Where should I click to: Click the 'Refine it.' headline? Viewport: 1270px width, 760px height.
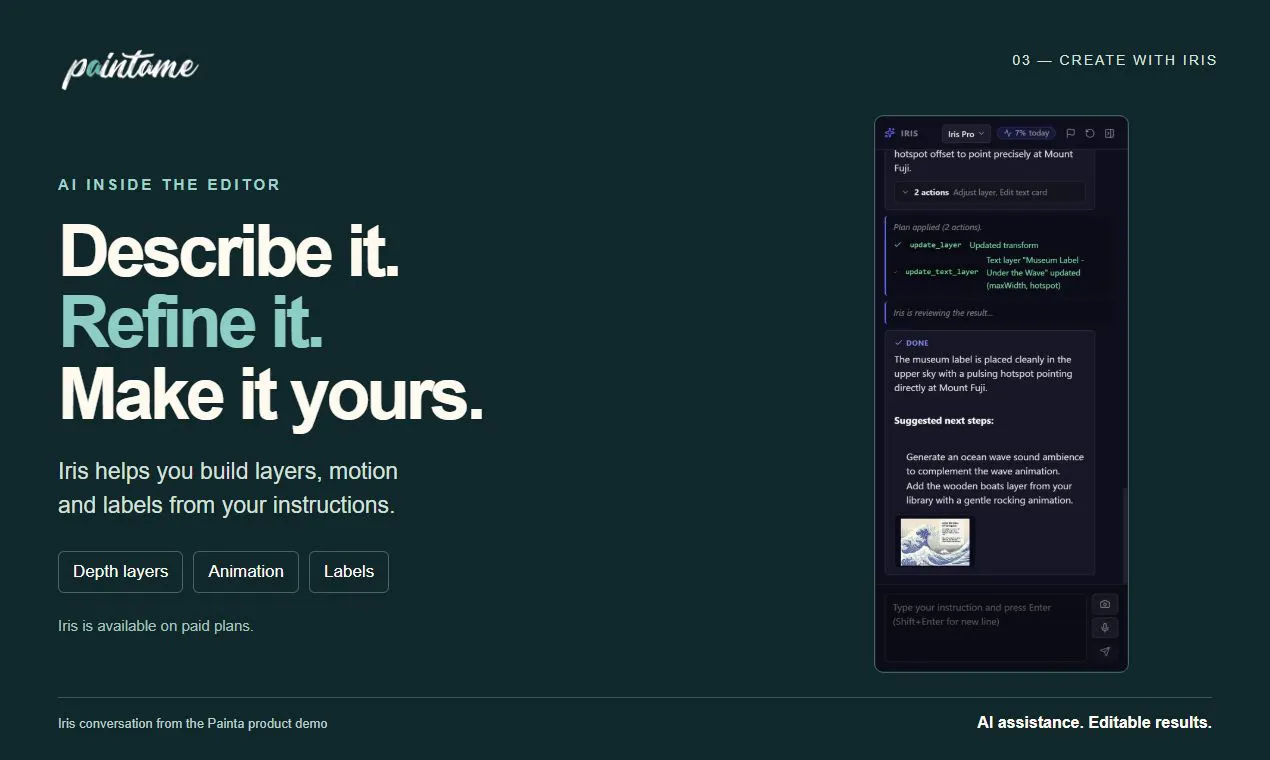tap(192, 322)
